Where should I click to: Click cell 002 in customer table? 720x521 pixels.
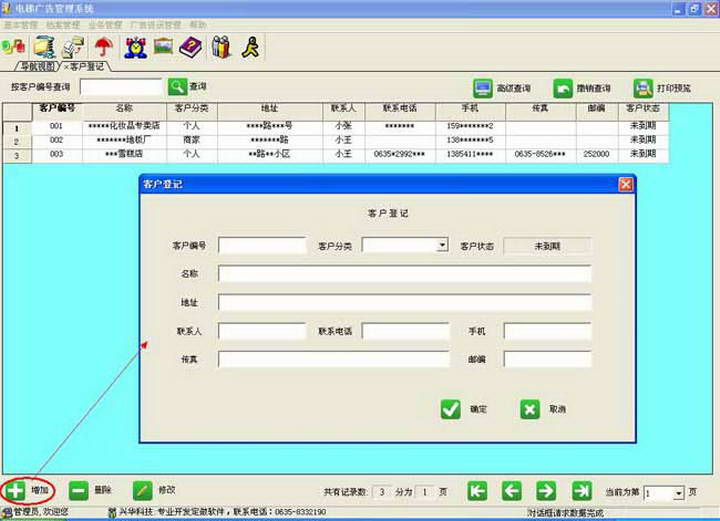[57, 140]
